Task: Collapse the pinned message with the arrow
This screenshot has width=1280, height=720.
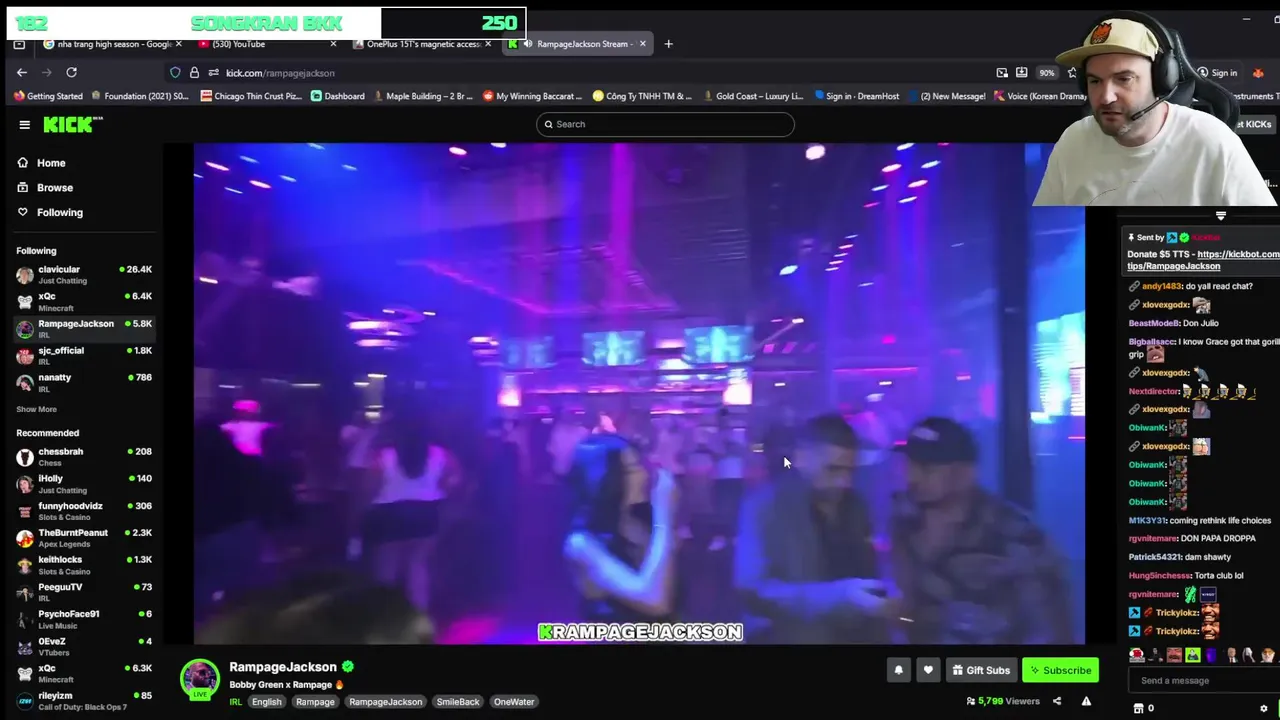Action: [x=1220, y=215]
